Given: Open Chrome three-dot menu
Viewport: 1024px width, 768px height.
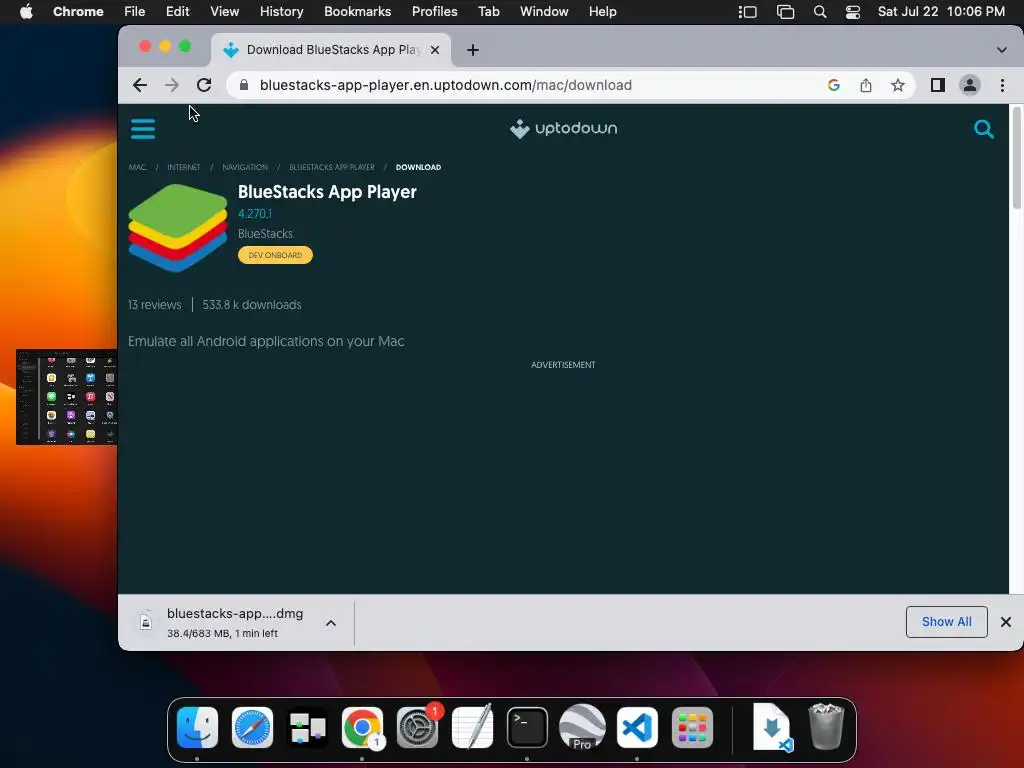Looking at the screenshot, I should coord(1002,85).
